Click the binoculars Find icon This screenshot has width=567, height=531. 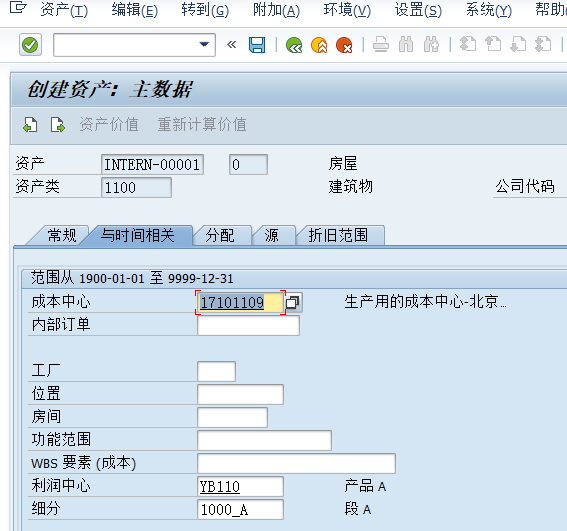coord(406,45)
